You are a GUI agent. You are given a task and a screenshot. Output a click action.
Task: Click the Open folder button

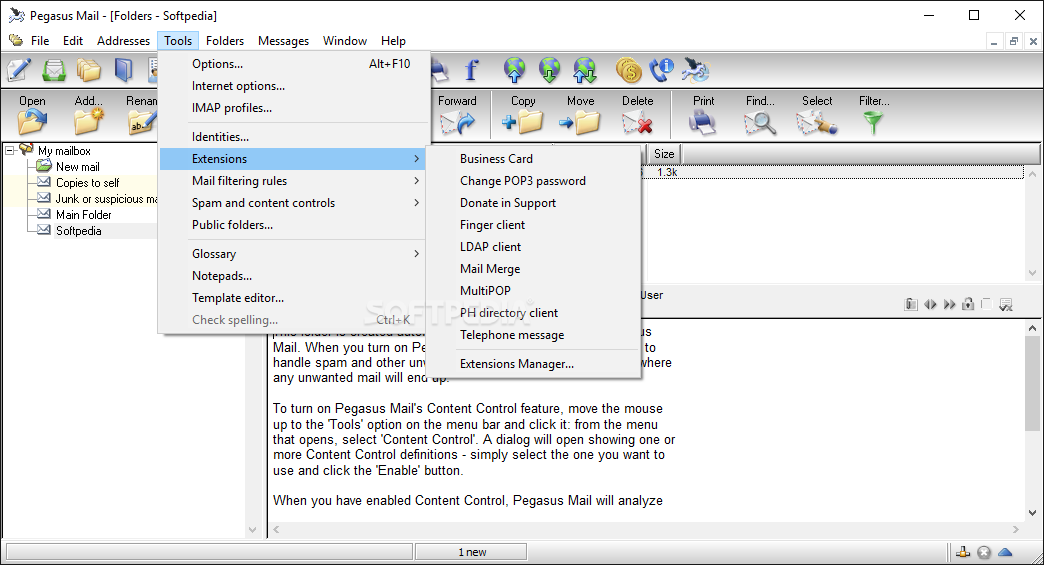coord(32,114)
